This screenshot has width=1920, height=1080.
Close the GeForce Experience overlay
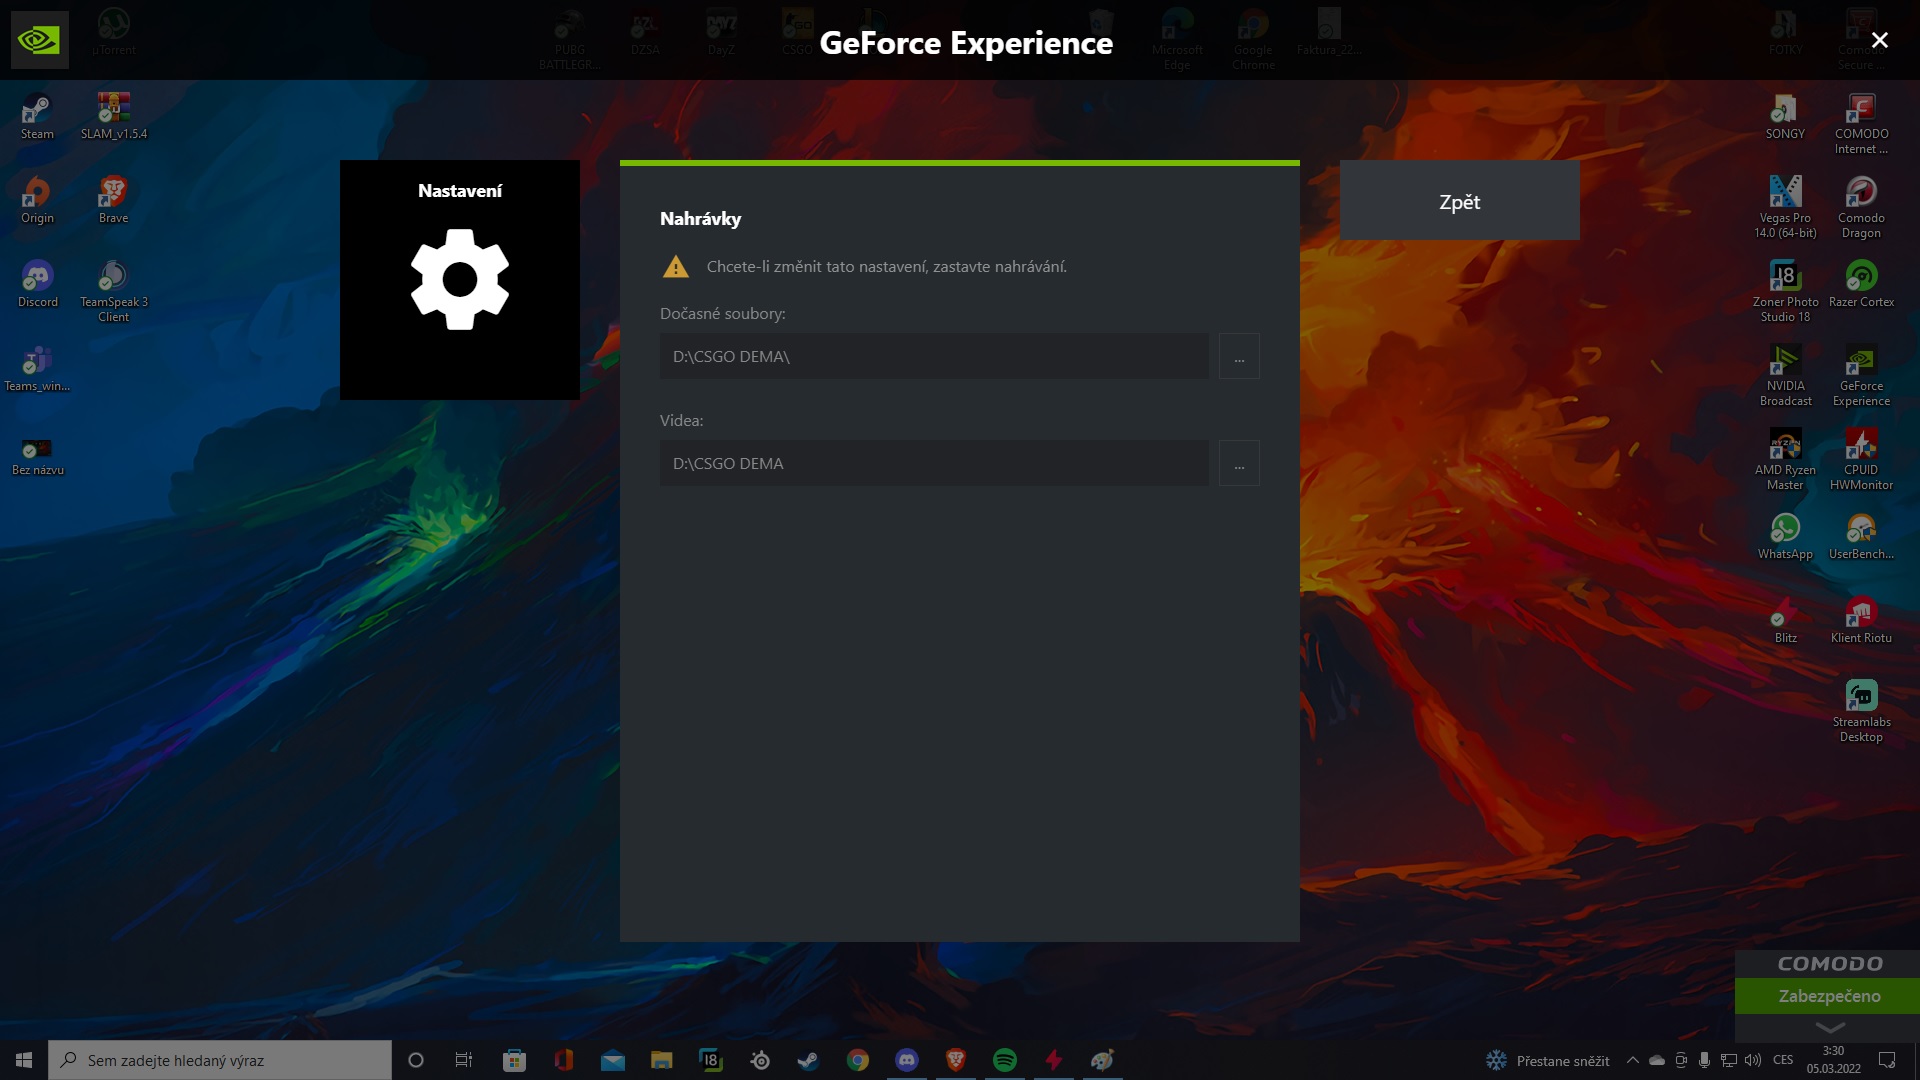1880,40
